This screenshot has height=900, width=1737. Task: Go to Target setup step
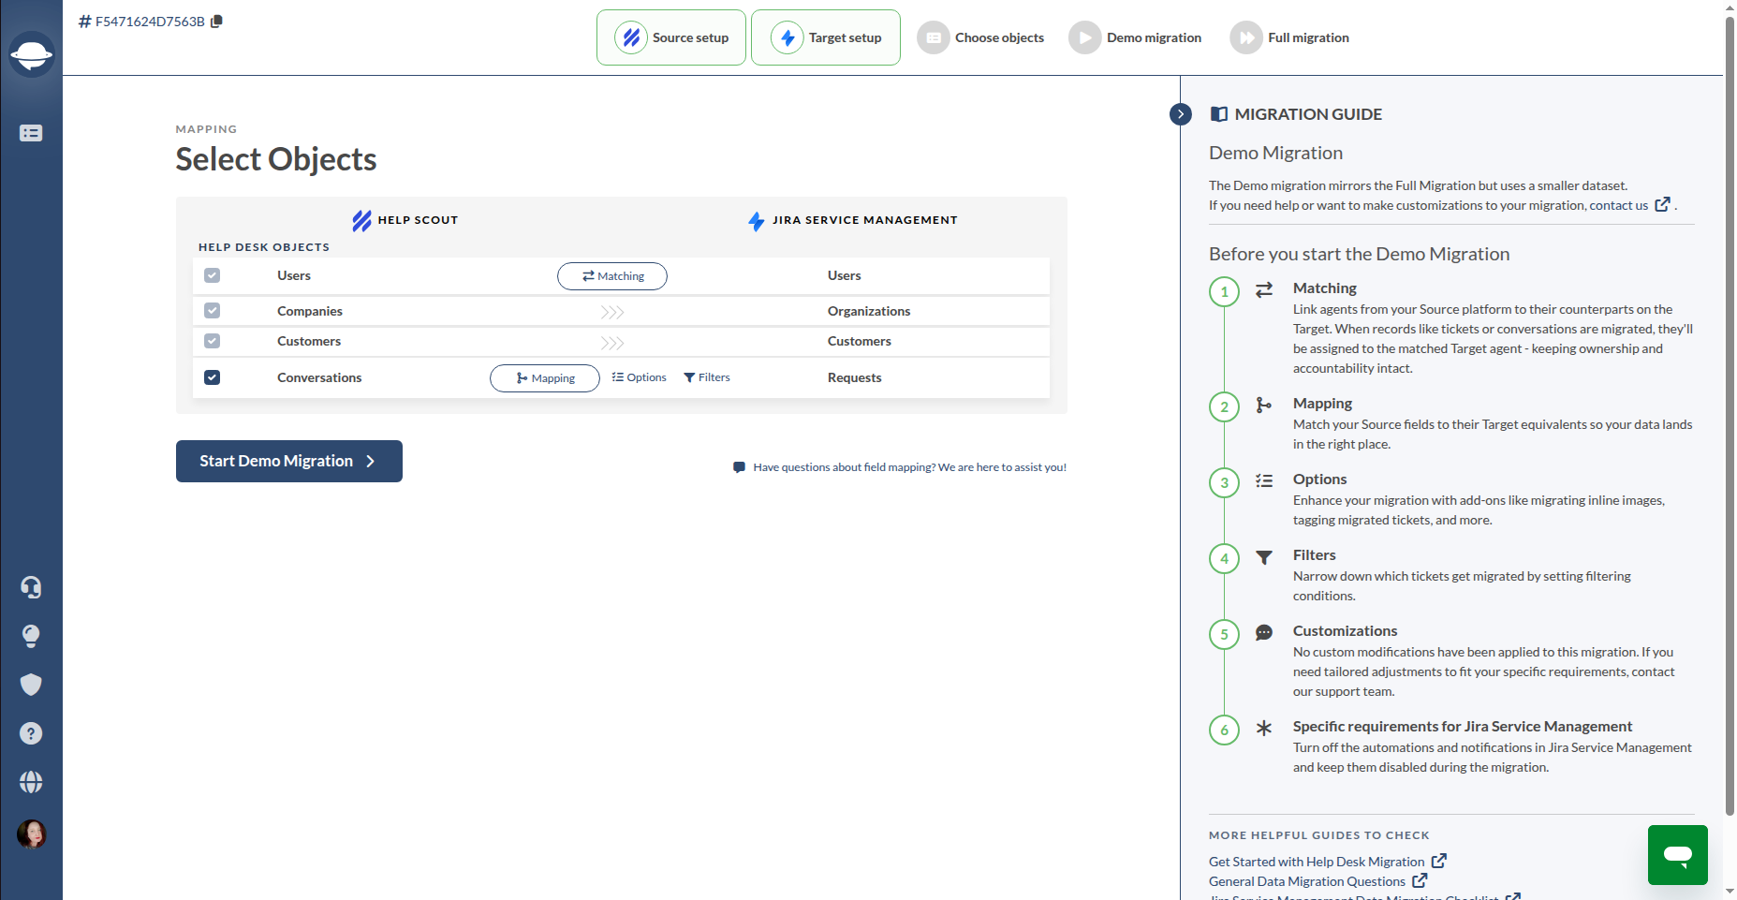[825, 38]
